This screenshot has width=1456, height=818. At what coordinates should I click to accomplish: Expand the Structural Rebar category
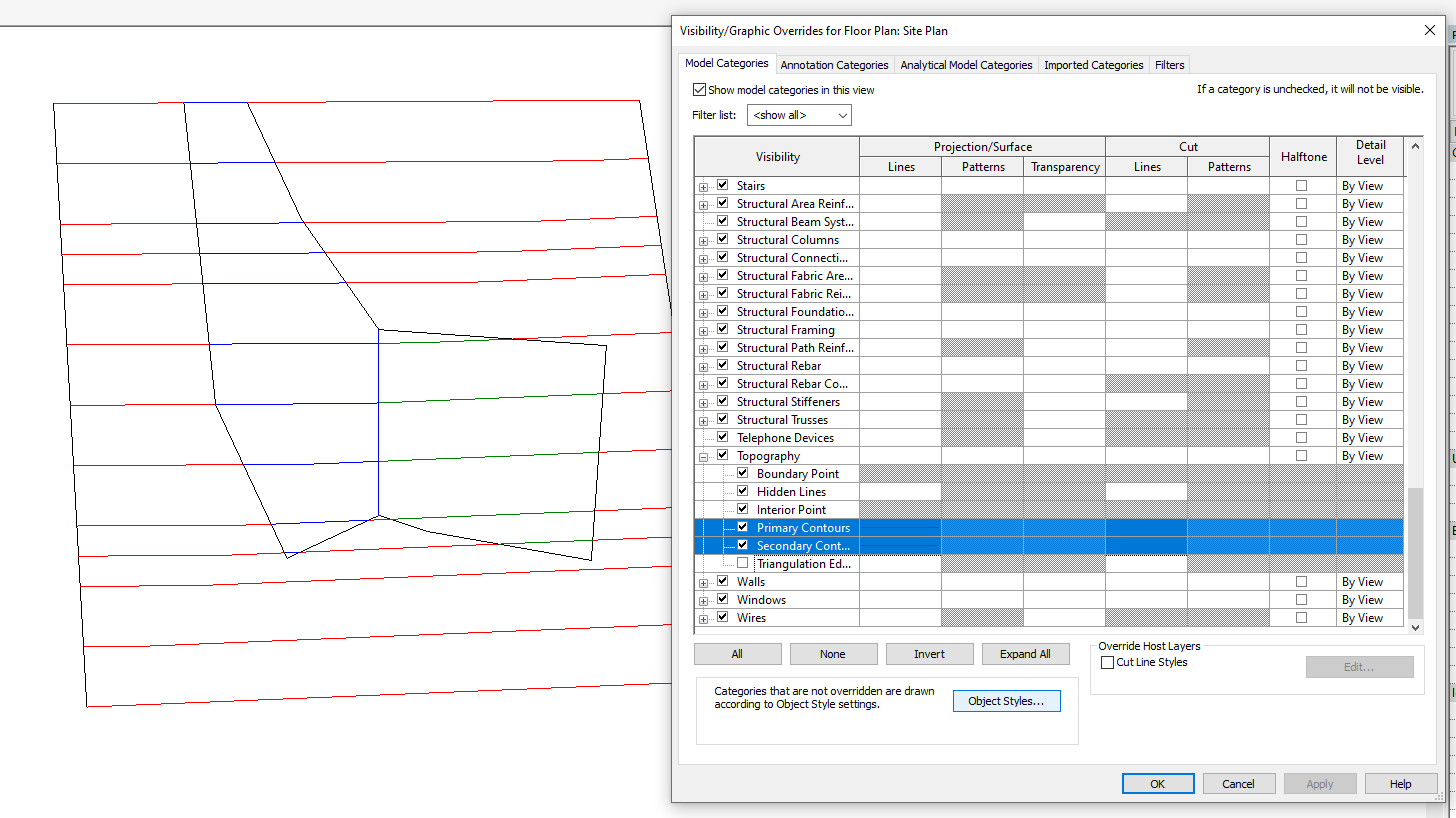point(703,367)
